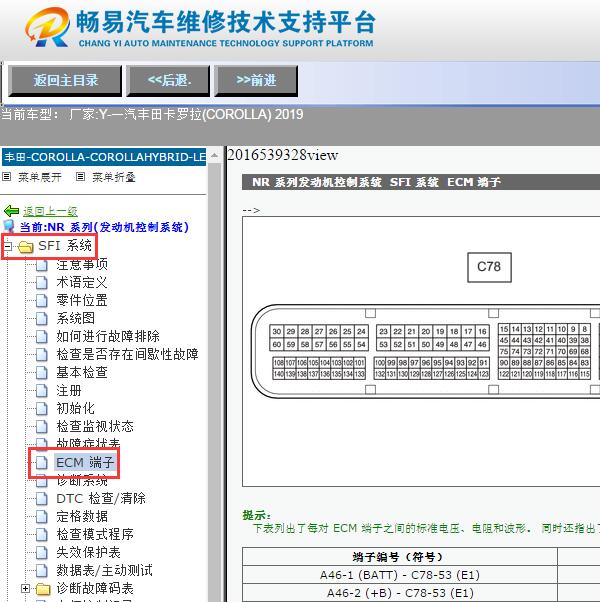
Task: Click the document icon next to 注册
Action: tap(42, 391)
